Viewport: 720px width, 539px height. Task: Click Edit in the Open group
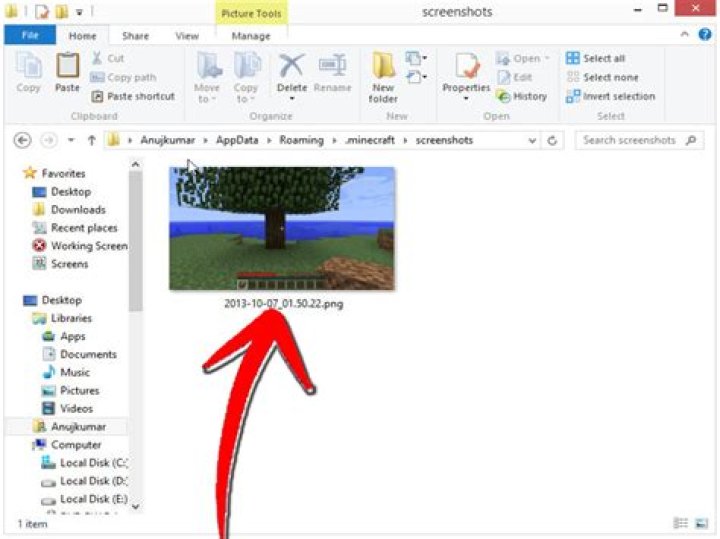tap(515, 77)
